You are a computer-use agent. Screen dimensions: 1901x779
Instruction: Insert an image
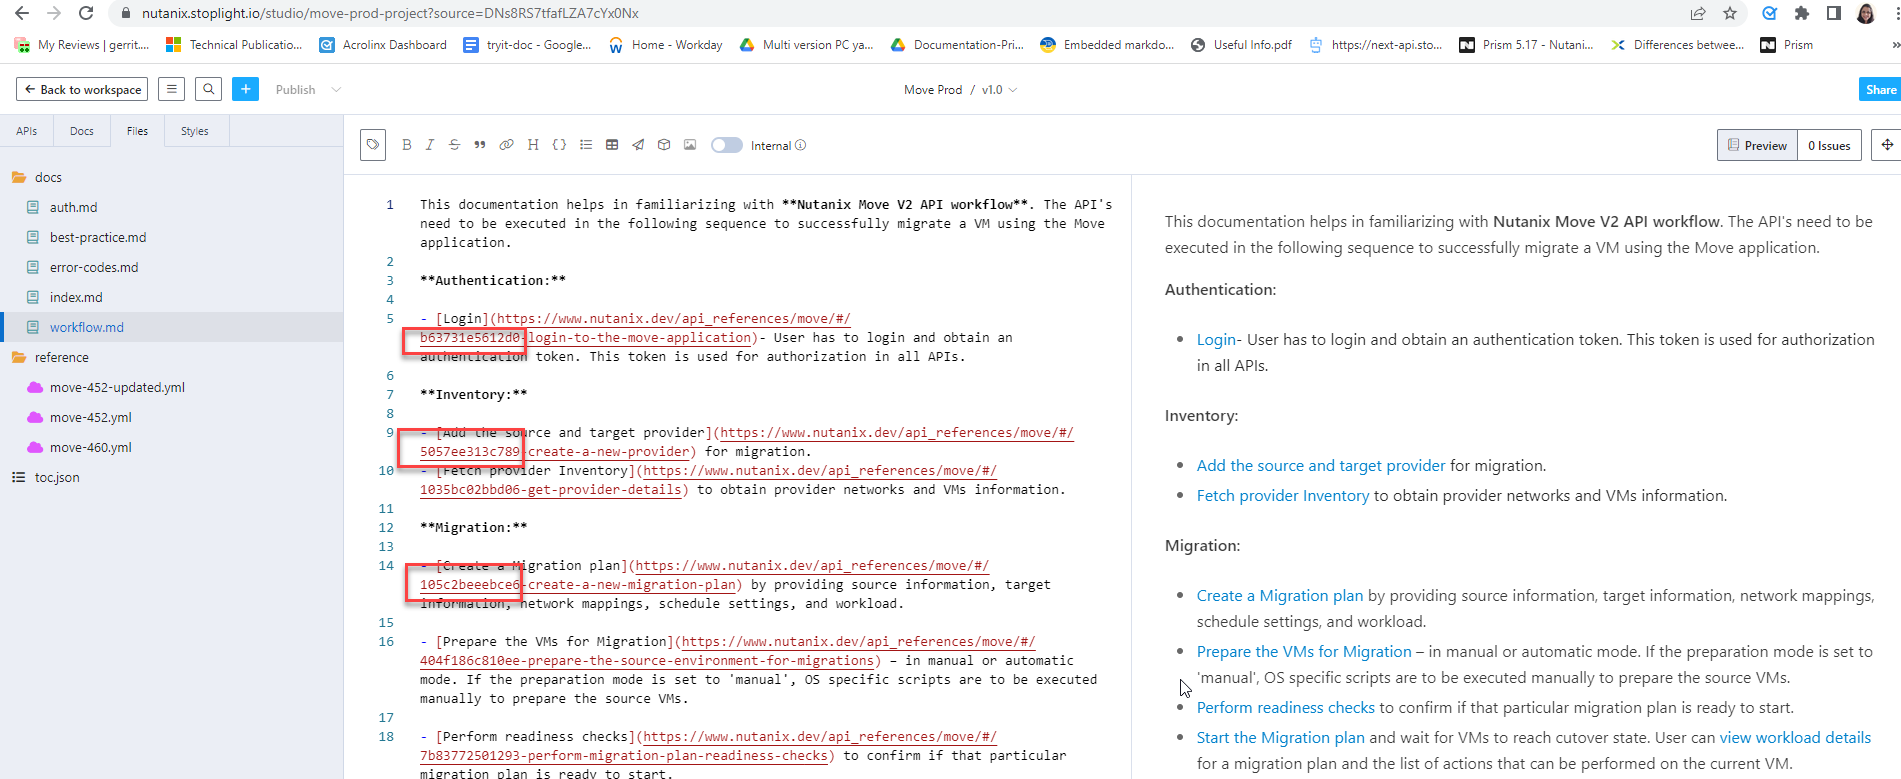pyautogui.click(x=690, y=145)
